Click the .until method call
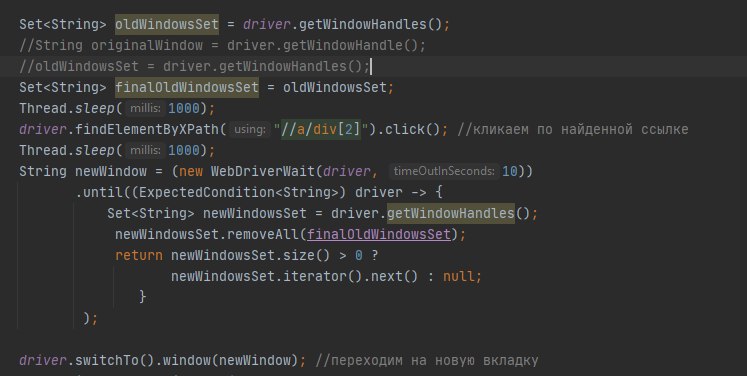 103,192
